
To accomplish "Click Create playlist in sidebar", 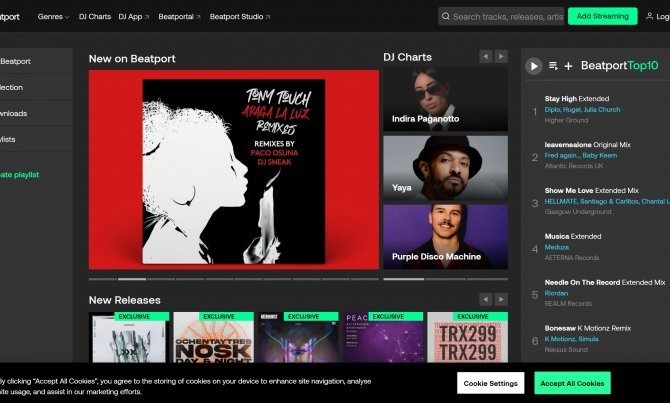I will (20, 175).
